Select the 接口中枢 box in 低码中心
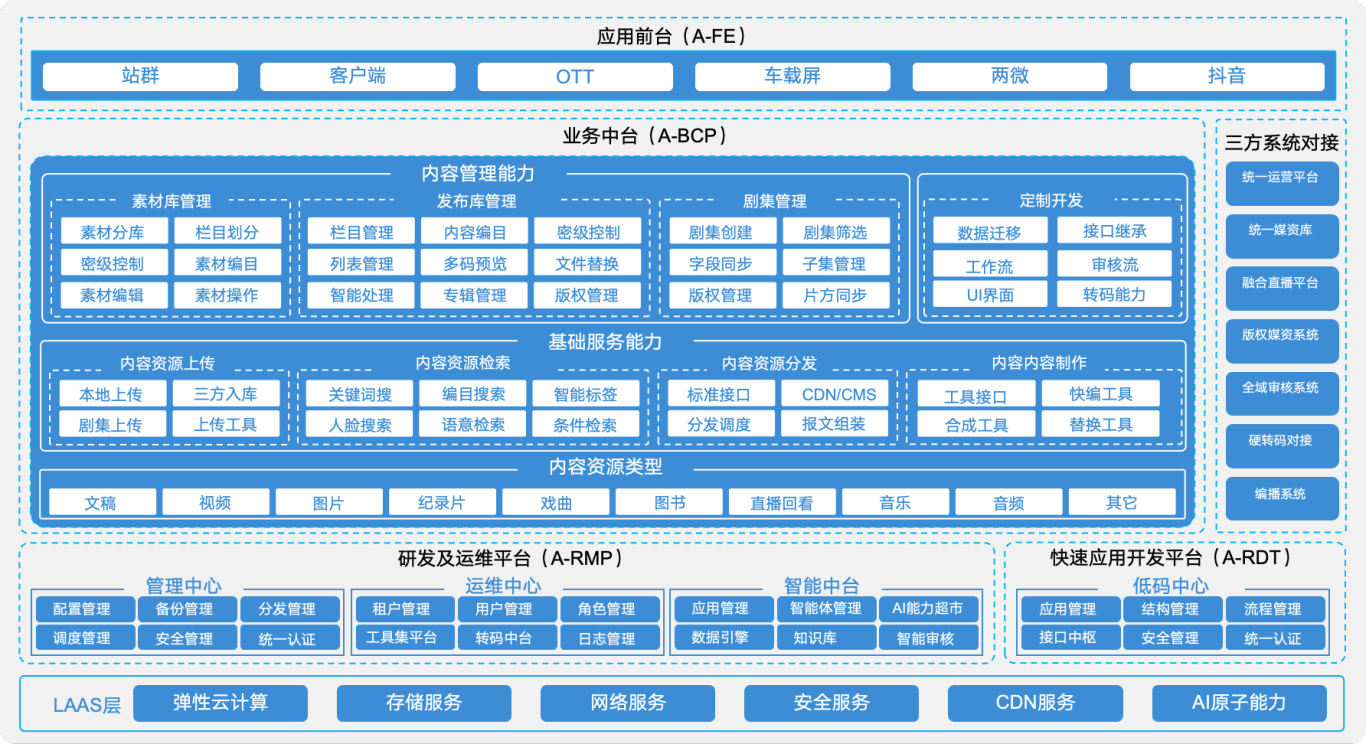This screenshot has height=744, width=1366. point(1067,638)
